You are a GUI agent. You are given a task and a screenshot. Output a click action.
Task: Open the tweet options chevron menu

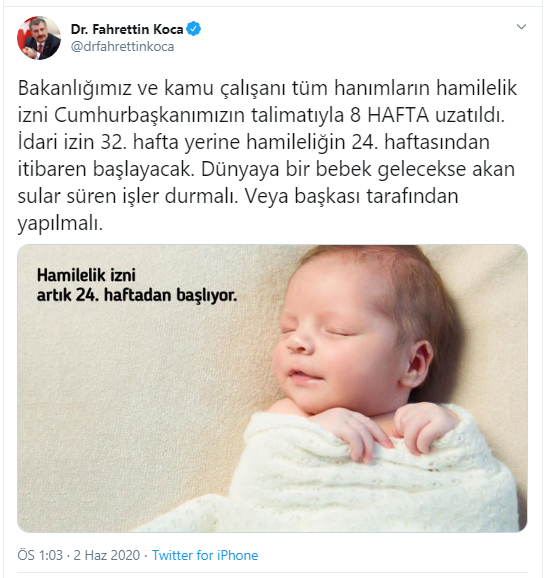point(521,27)
